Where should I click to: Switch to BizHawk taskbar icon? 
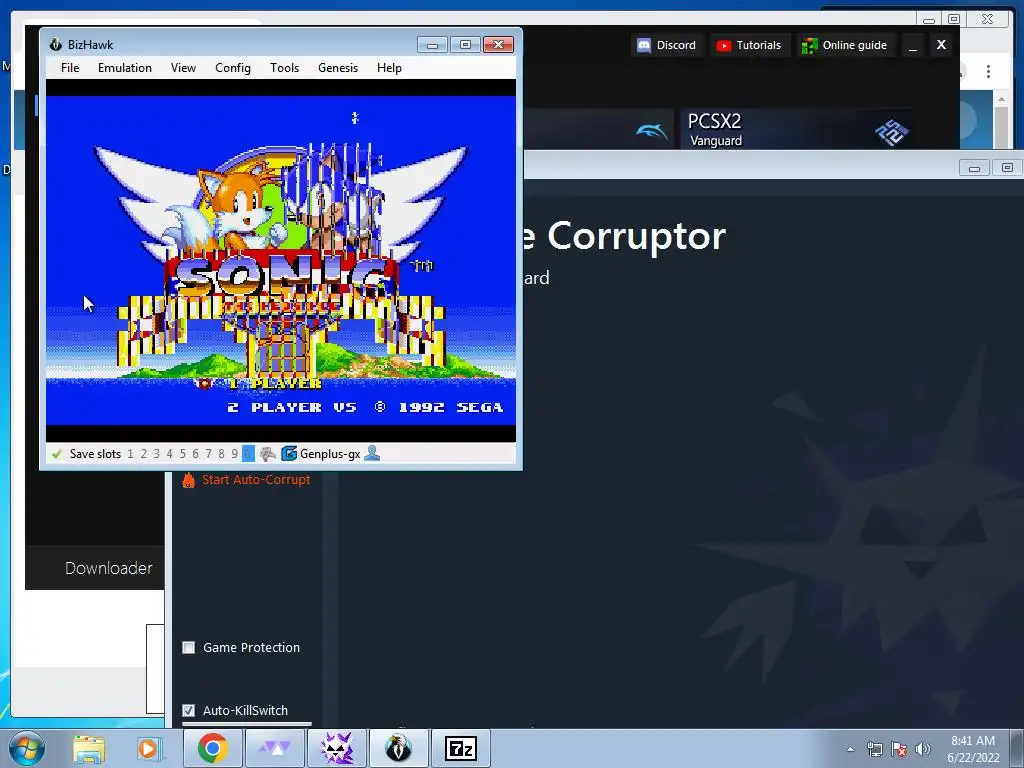coord(399,748)
